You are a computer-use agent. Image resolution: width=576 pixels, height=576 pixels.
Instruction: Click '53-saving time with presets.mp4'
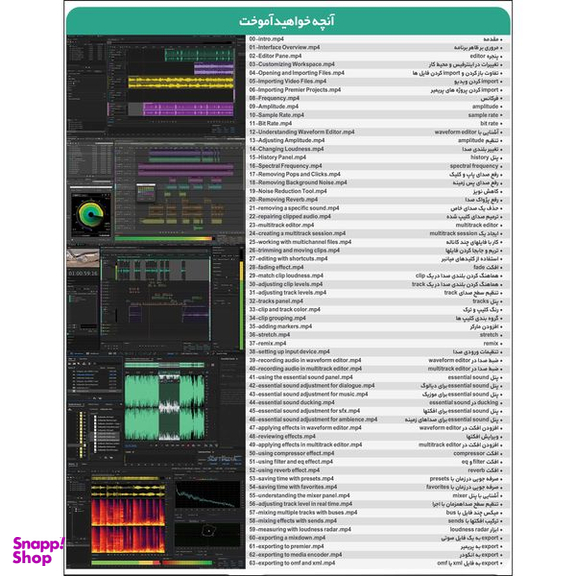coord(291,479)
